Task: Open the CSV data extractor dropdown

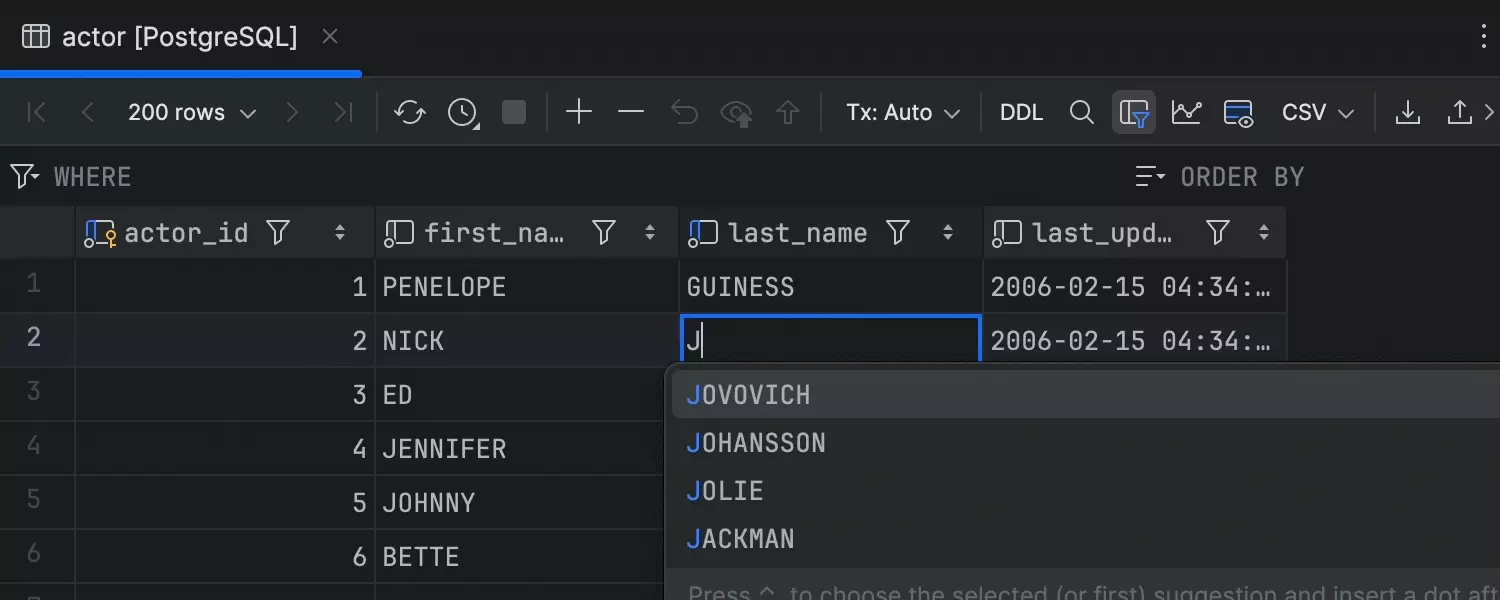Action: 1317,113
